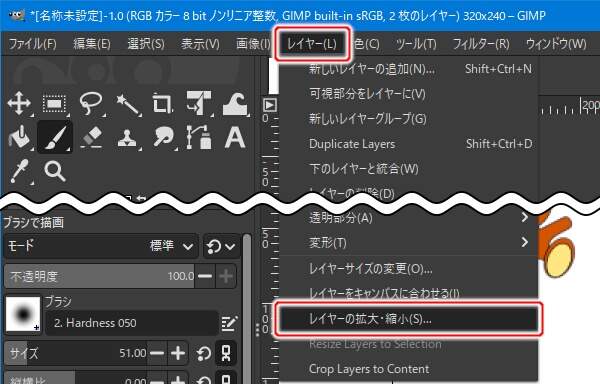Select the Free Select lasso tool
This screenshot has height=384, width=600.
click(91, 103)
